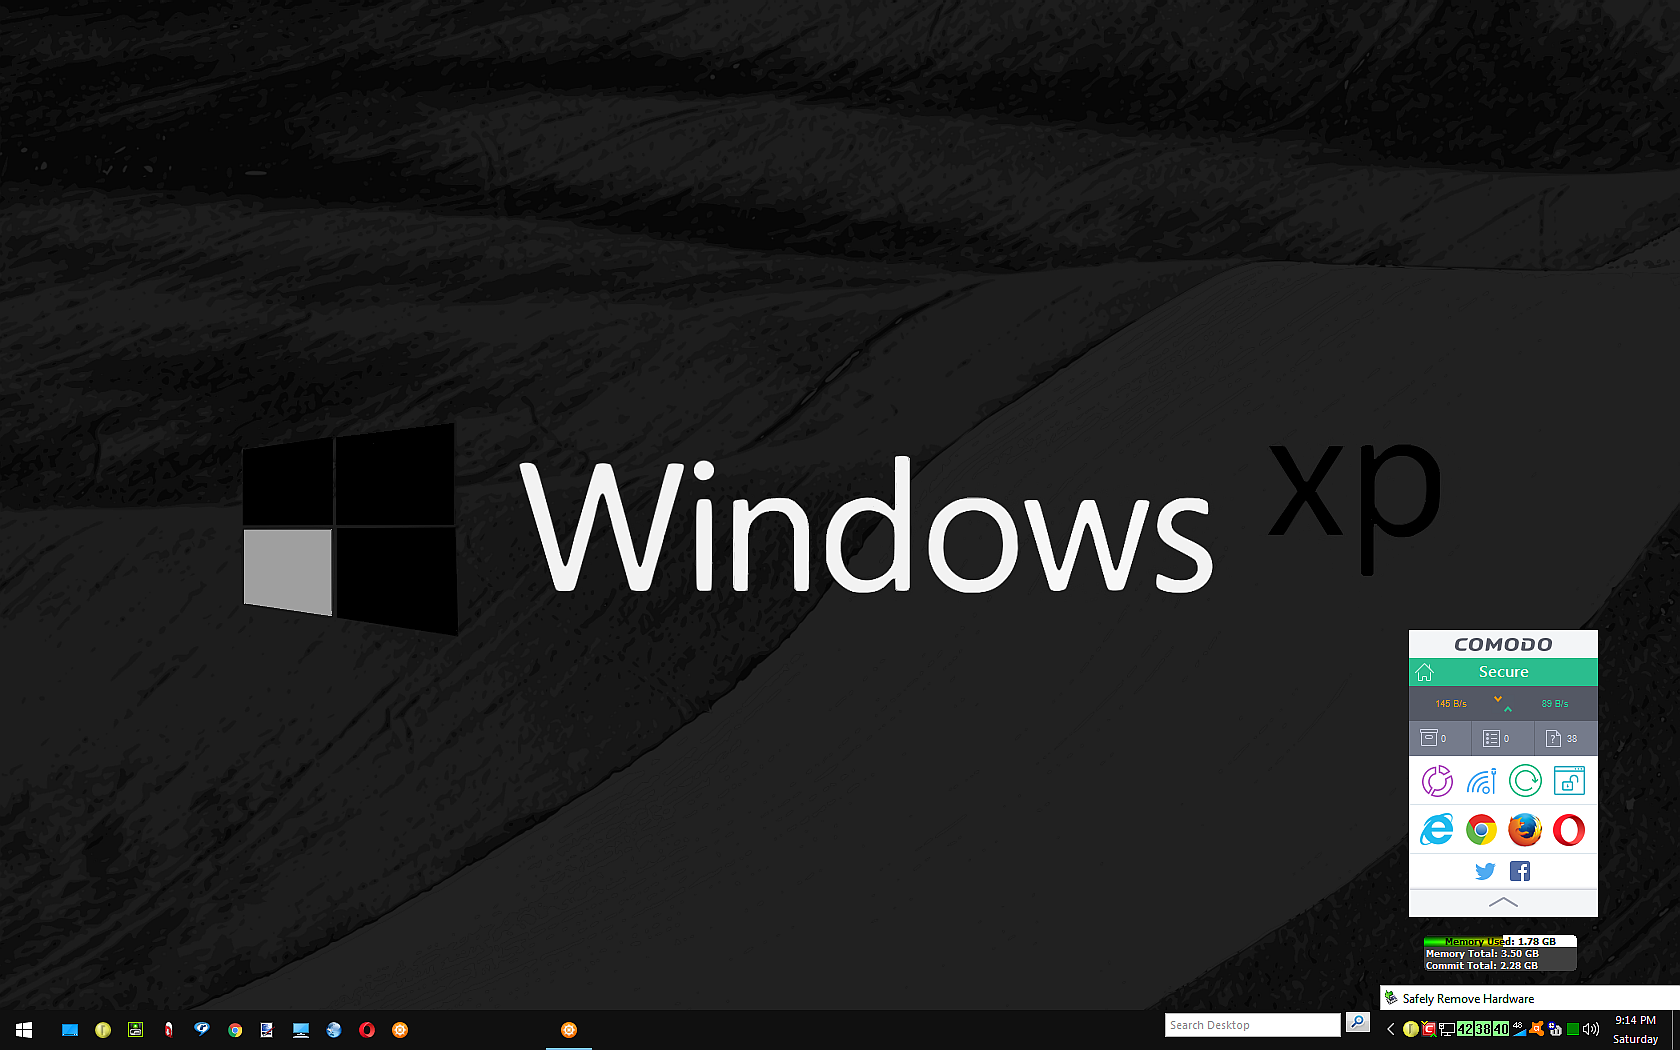The height and width of the screenshot is (1050, 1680).
Task: Click the Safely Remove Hardware popup
Action: click(x=1530, y=998)
